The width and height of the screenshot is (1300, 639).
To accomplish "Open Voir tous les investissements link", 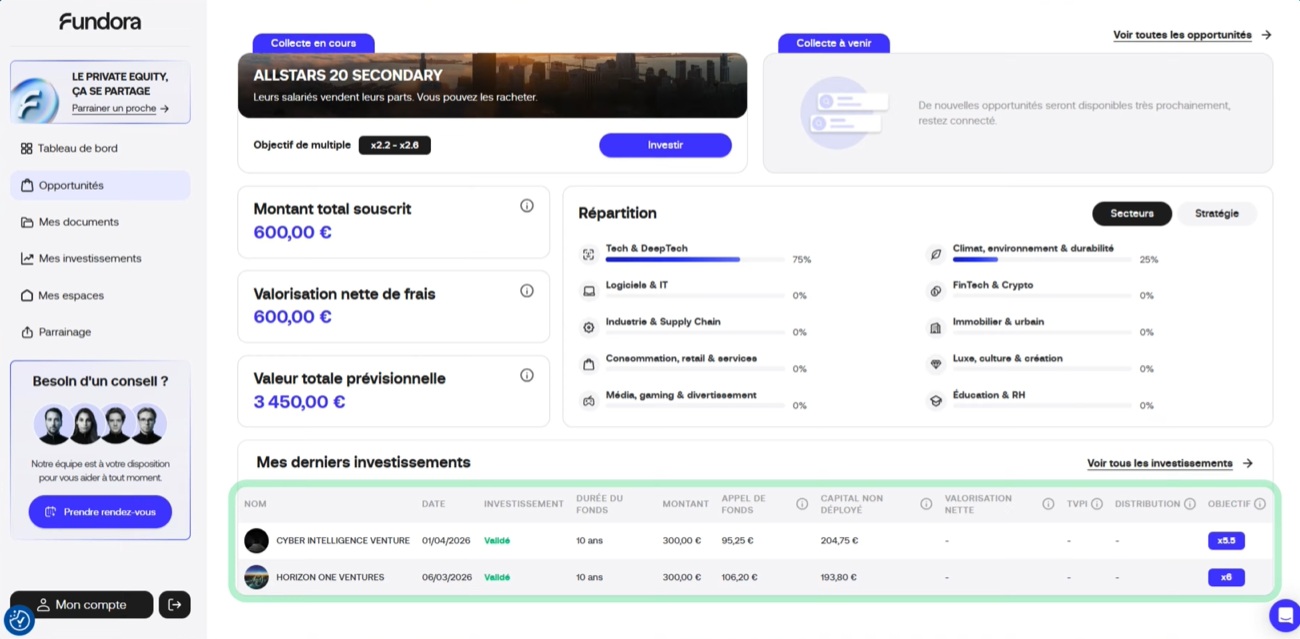I will (x=1170, y=463).
